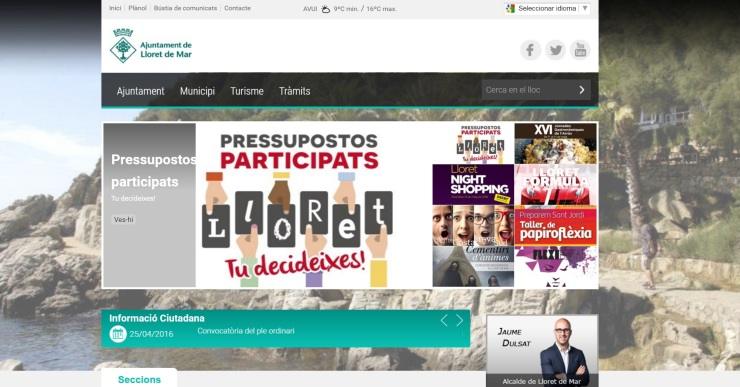Click the weather cloud icon
740x387 pixels.
click(326, 9)
